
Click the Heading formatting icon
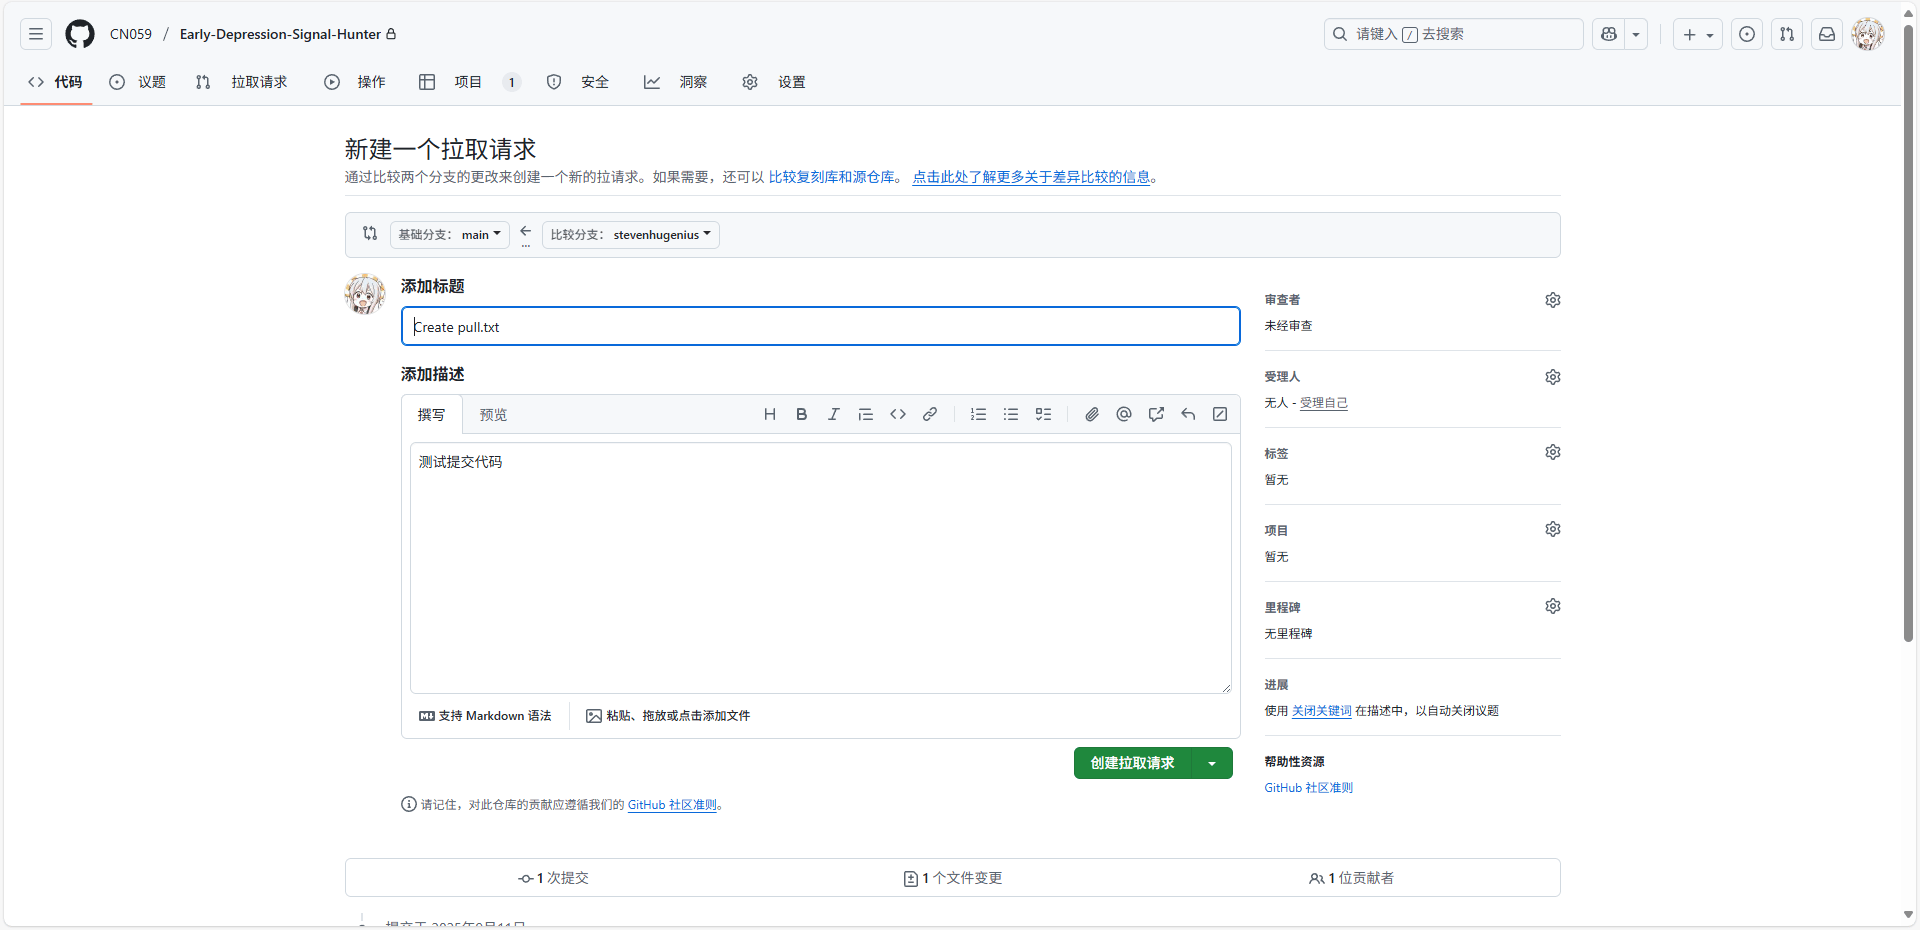769,414
